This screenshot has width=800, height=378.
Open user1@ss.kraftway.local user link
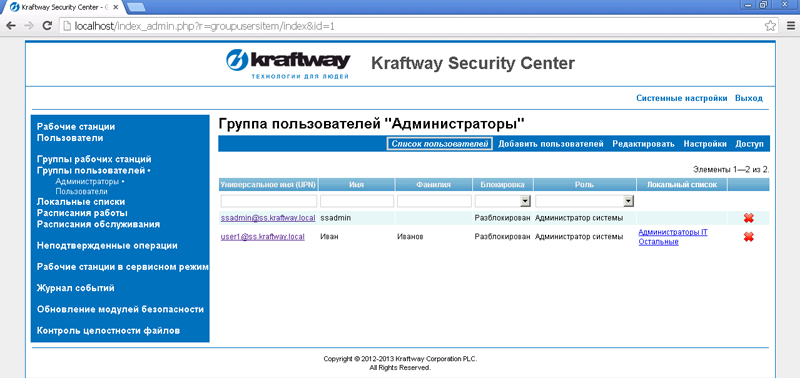tap(263, 237)
